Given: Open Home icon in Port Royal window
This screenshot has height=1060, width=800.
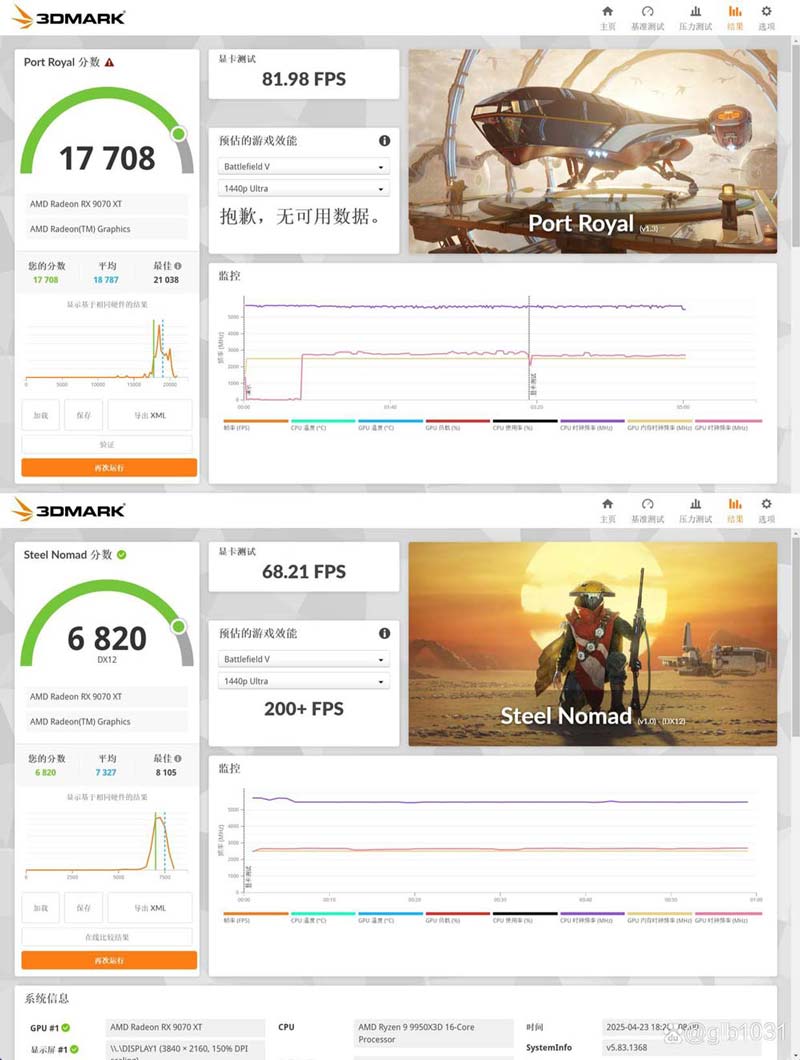Looking at the screenshot, I should click(607, 11).
